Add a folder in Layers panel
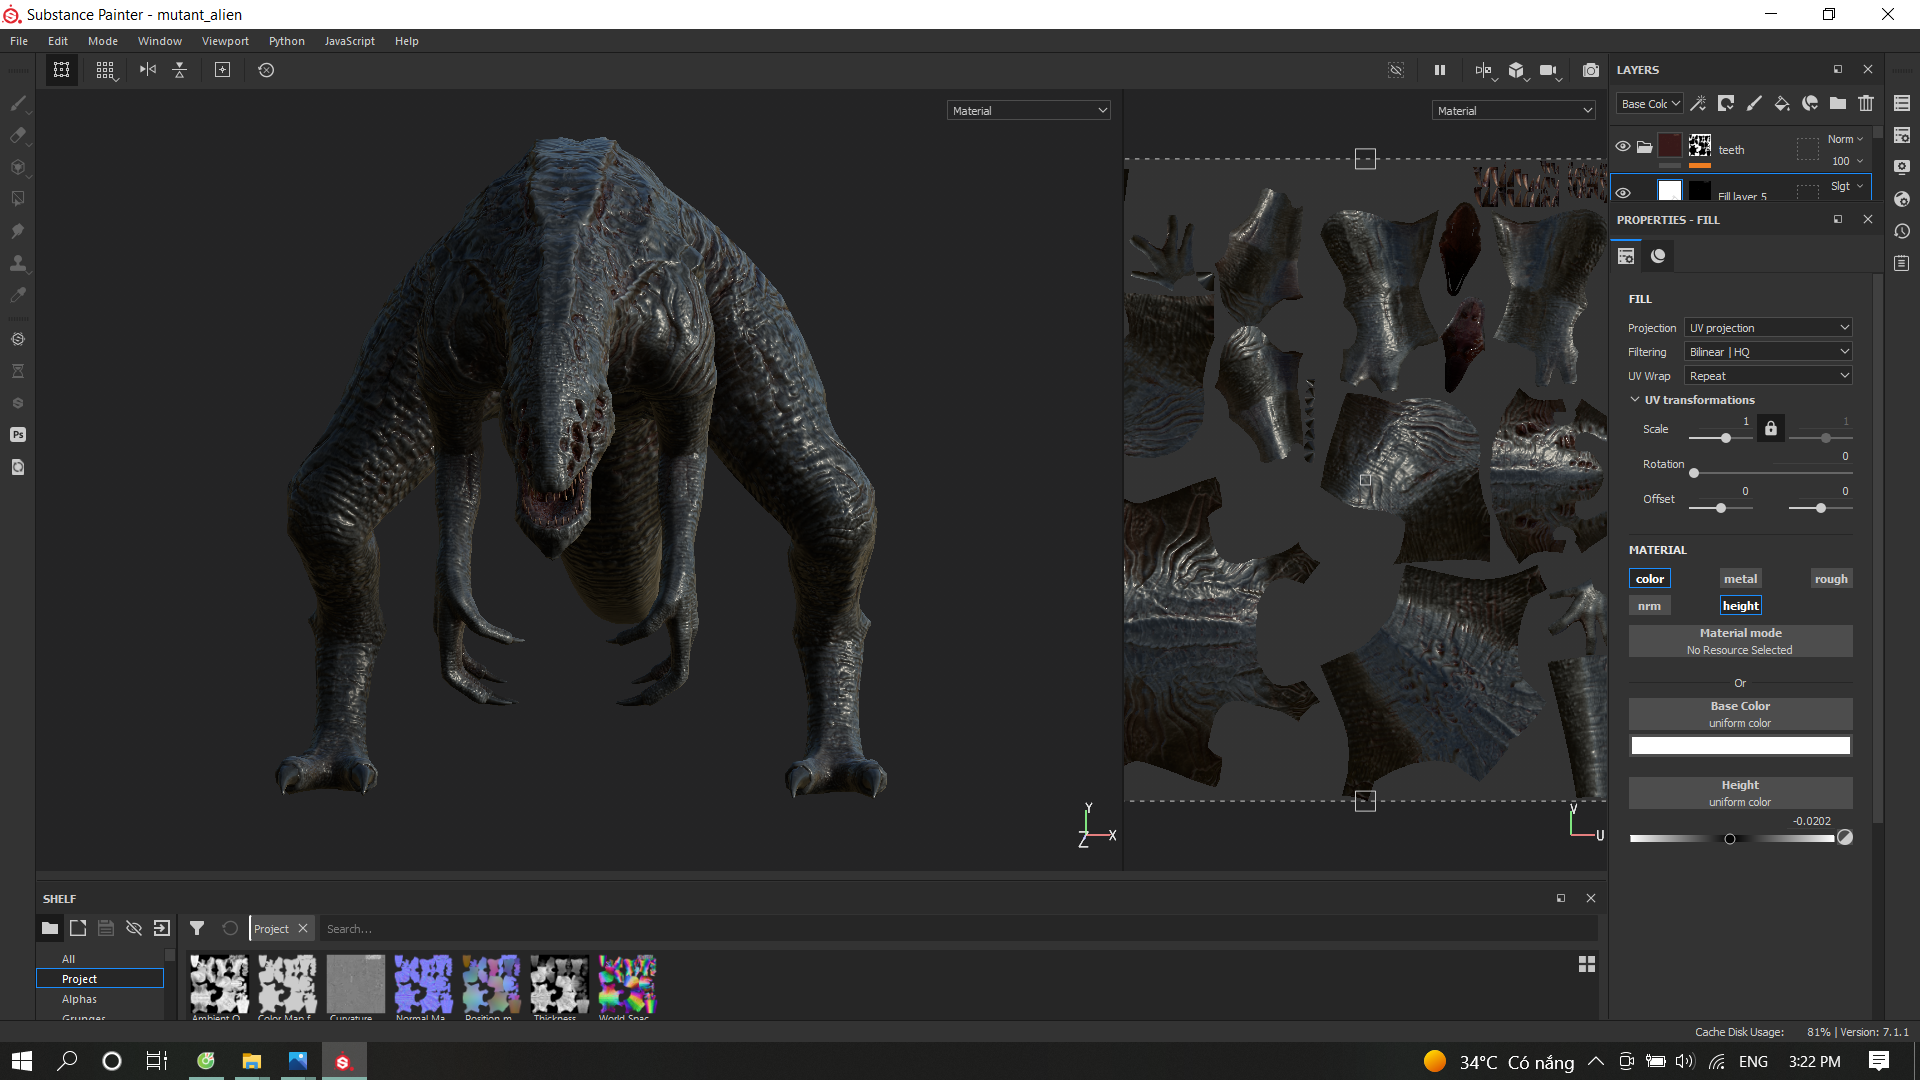Screen dimensions: 1920x1080 pyautogui.click(x=1838, y=104)
